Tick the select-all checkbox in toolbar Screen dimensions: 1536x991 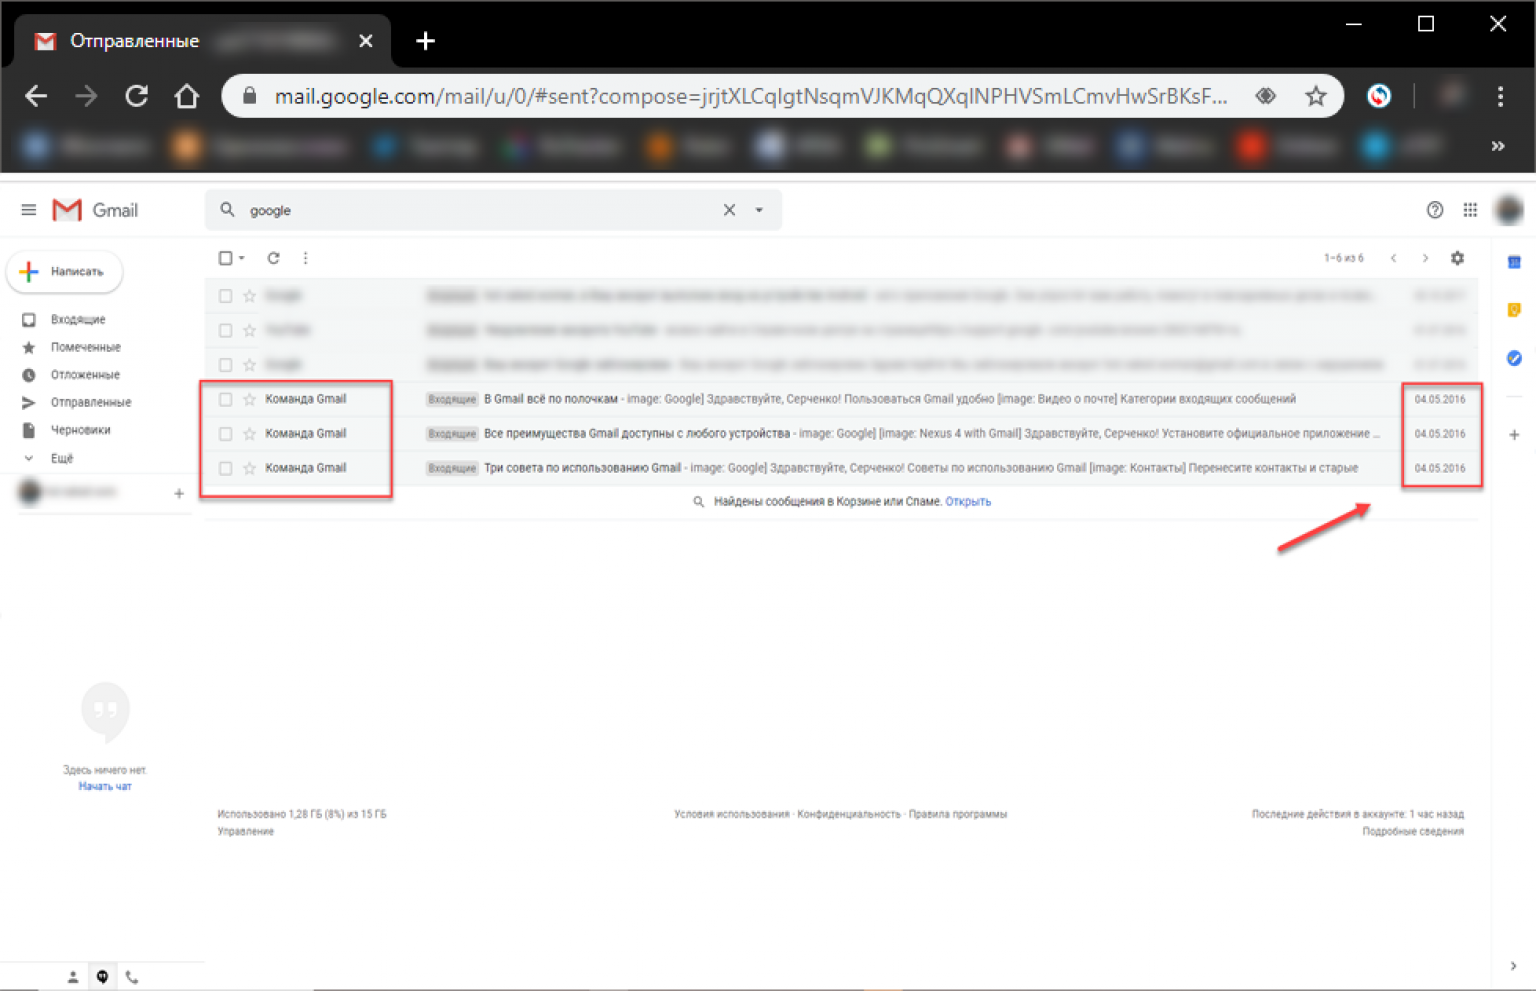[x=225, y=258]
